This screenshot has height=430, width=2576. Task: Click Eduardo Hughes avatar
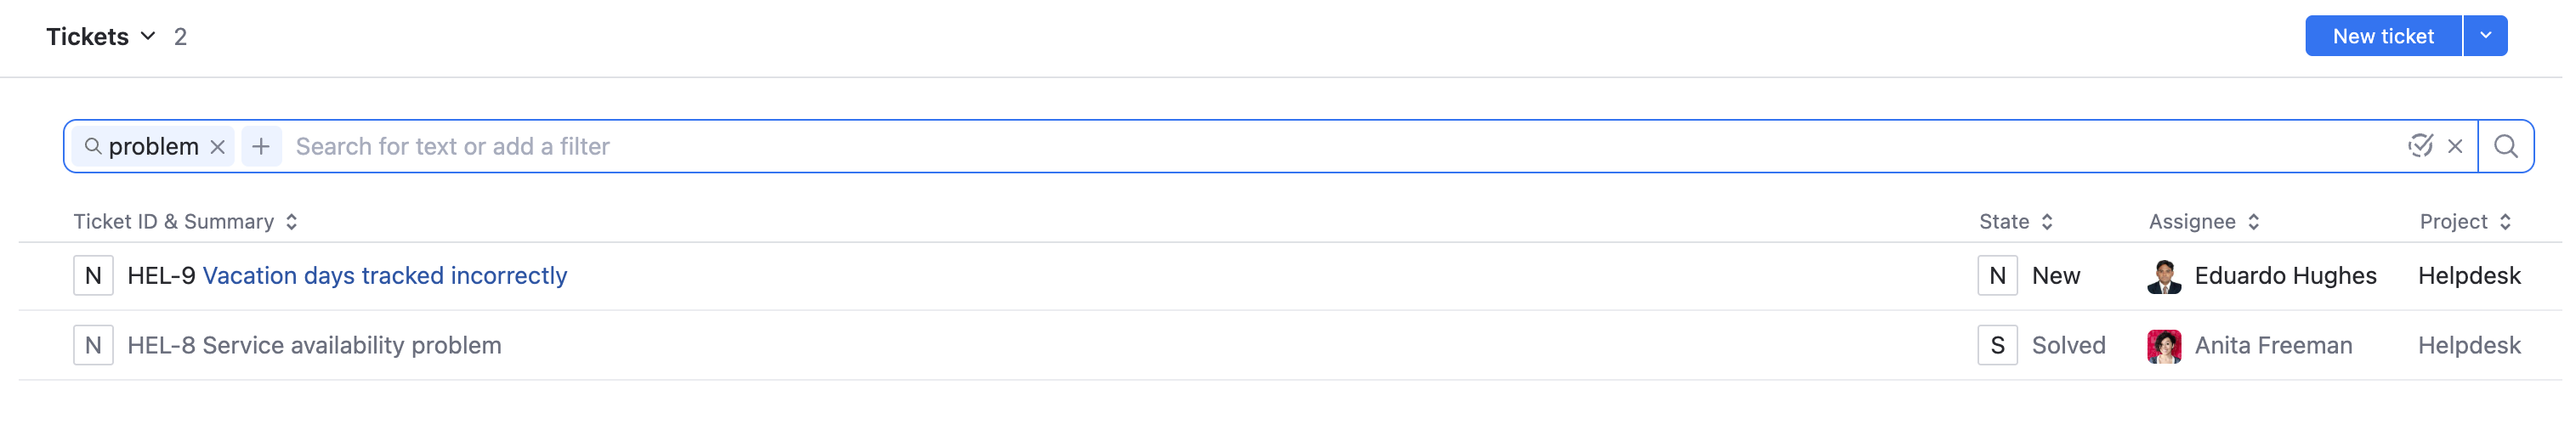pyautogui.click(x=2164, y=276)
